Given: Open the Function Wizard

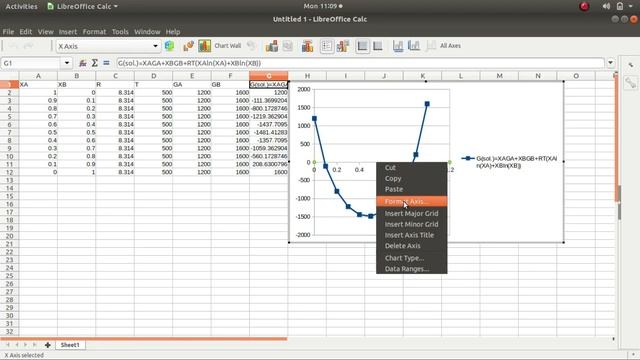Looking at the screenshot, I should click(x=82, y=63).
